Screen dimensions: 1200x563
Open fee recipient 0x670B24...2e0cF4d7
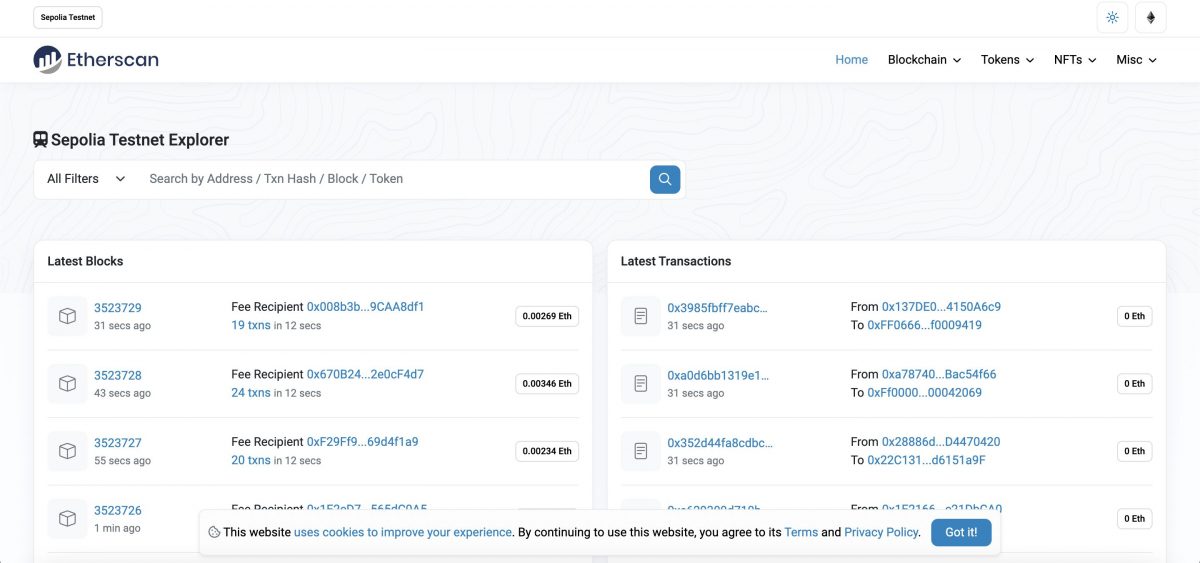point(365,374)
